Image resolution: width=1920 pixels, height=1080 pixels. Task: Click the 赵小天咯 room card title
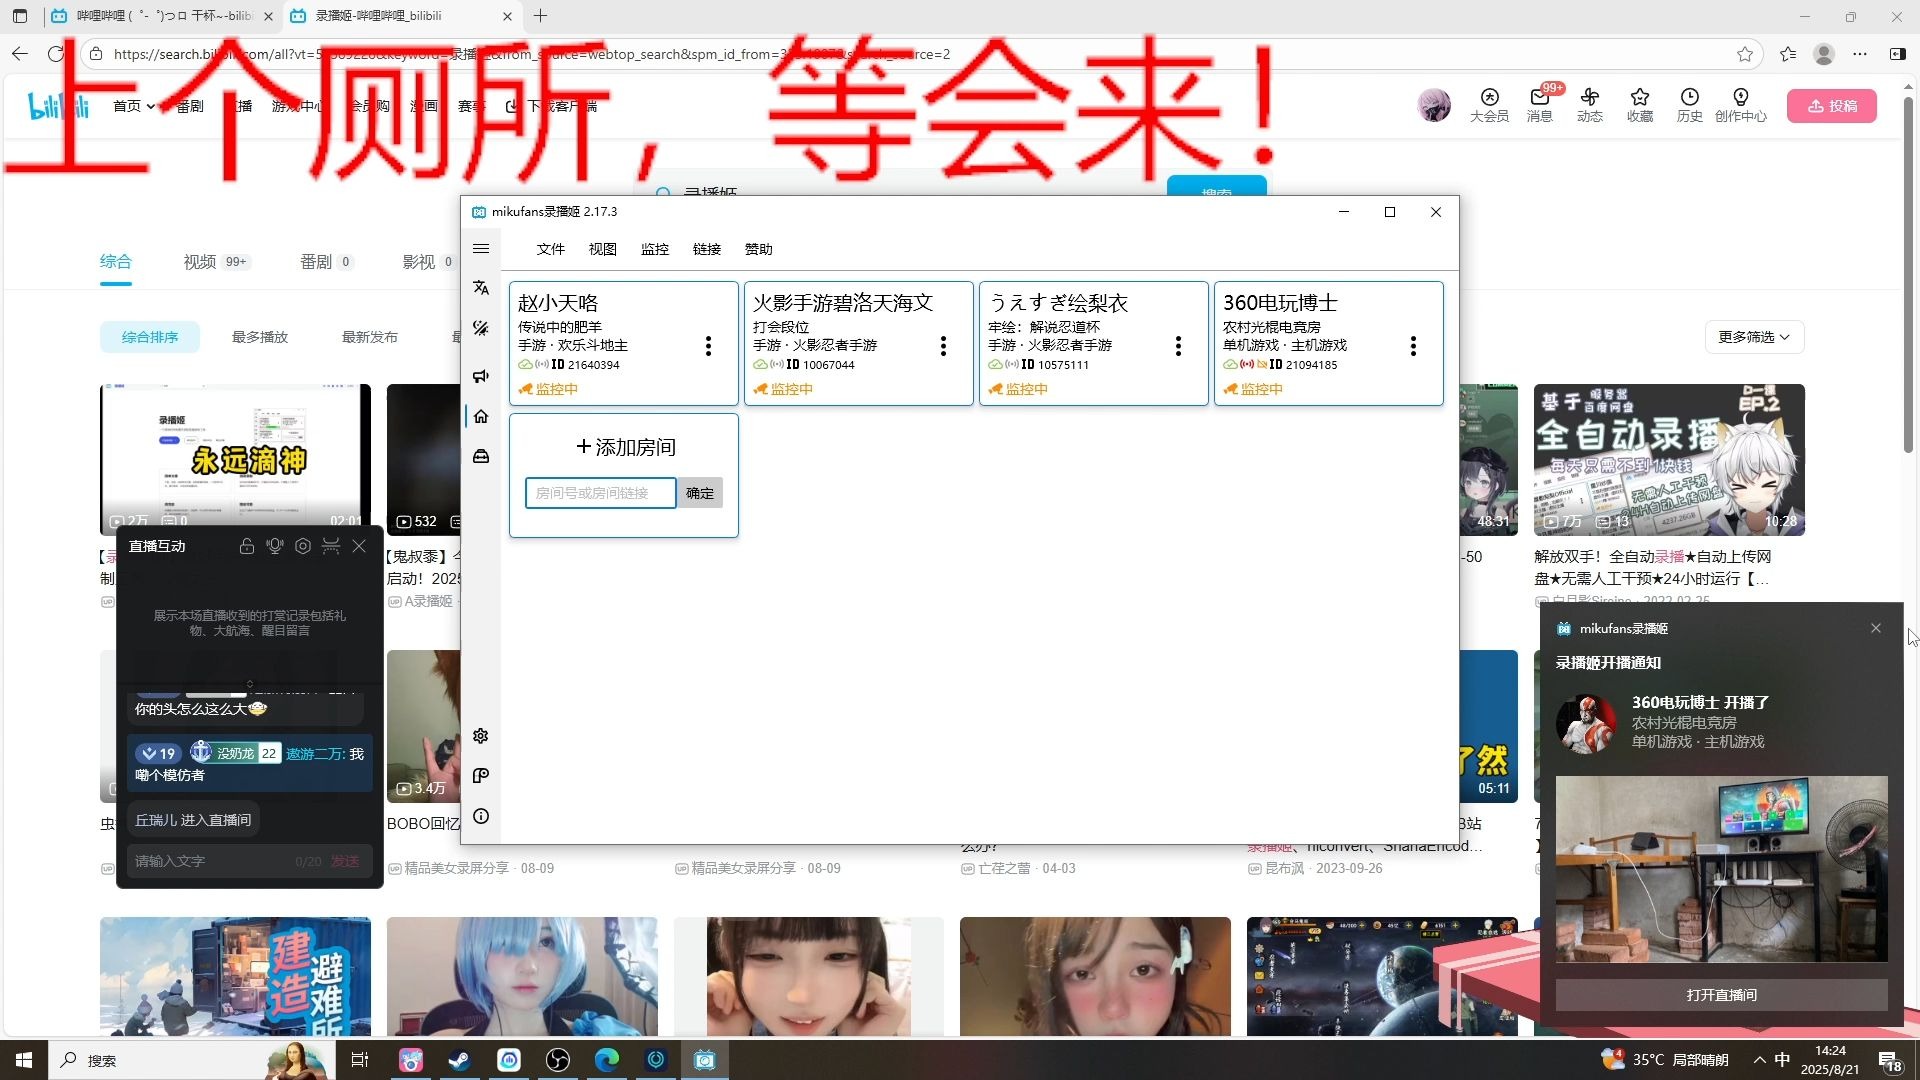558,303
